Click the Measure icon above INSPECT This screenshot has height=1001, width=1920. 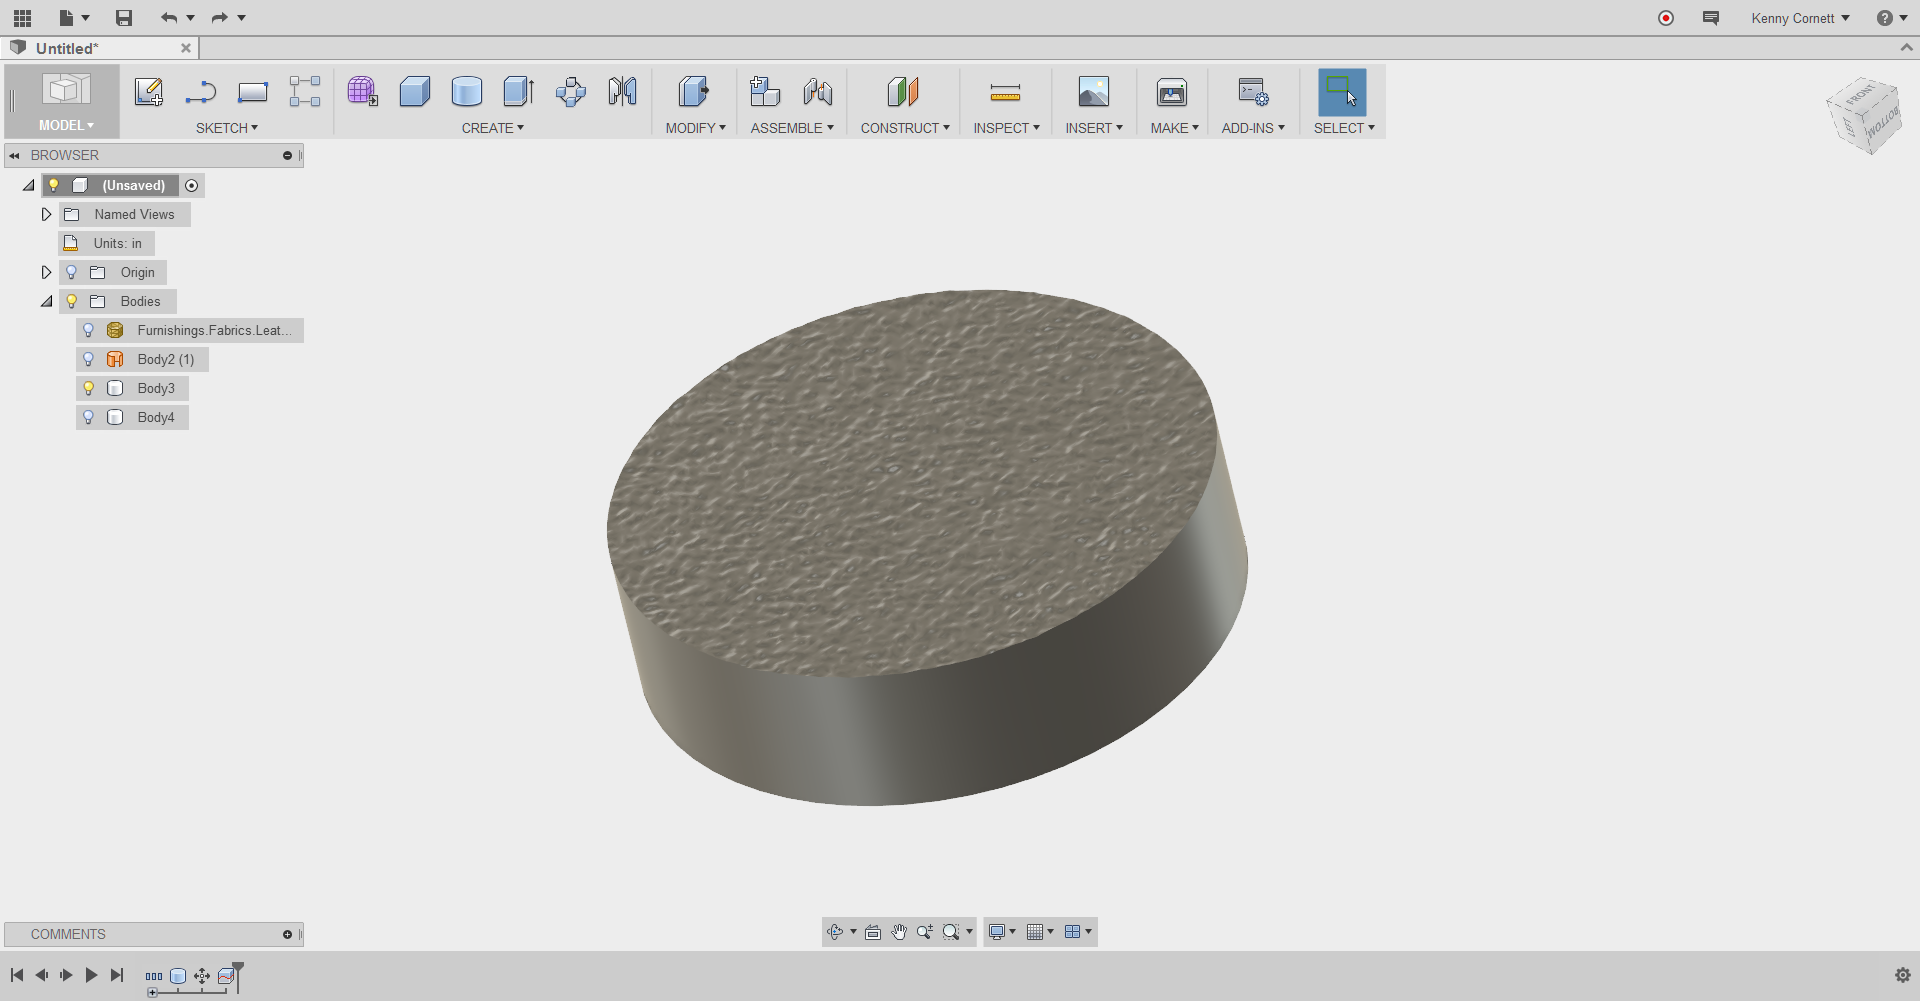point(1005,93)
